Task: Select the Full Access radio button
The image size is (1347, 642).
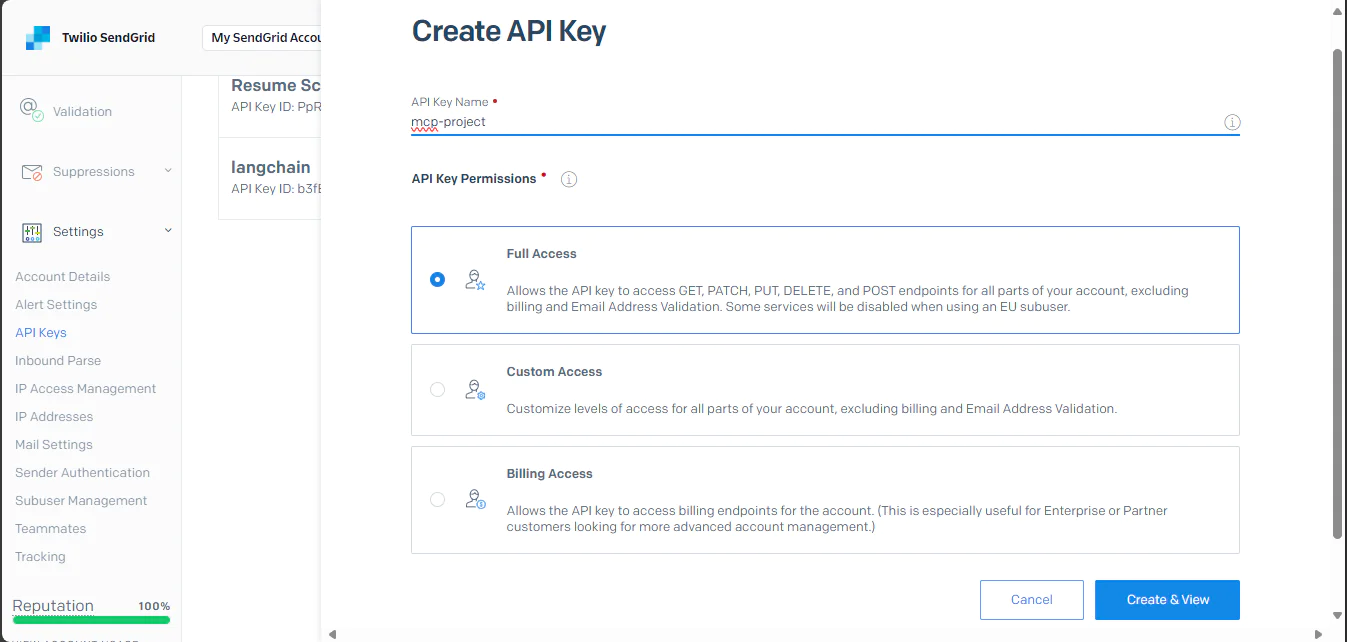Action: coord(437,280)
